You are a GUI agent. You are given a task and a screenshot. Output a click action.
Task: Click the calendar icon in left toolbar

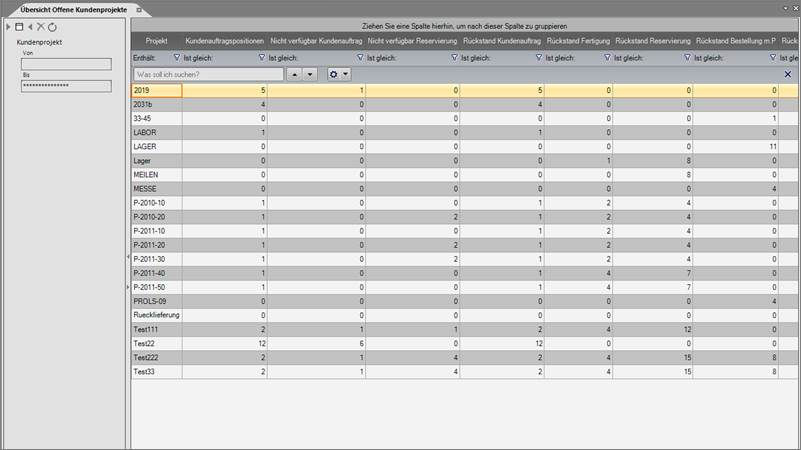point(19,27)
